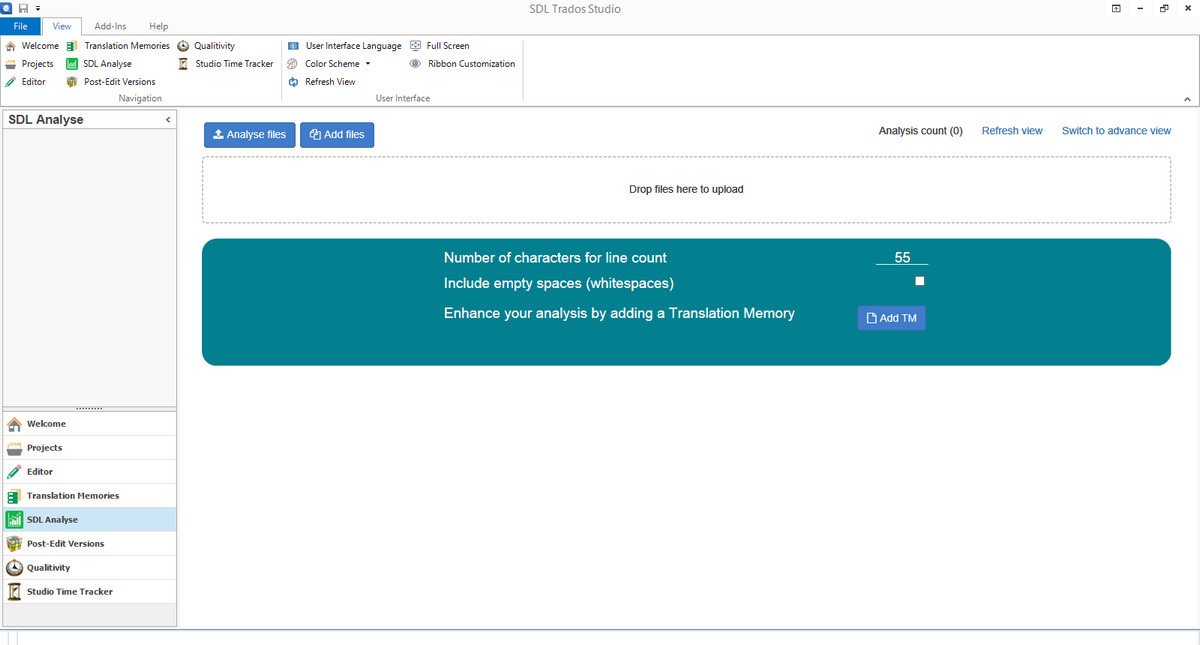Open Post-Edit Versions from the ribbon

tap(111, 82)
